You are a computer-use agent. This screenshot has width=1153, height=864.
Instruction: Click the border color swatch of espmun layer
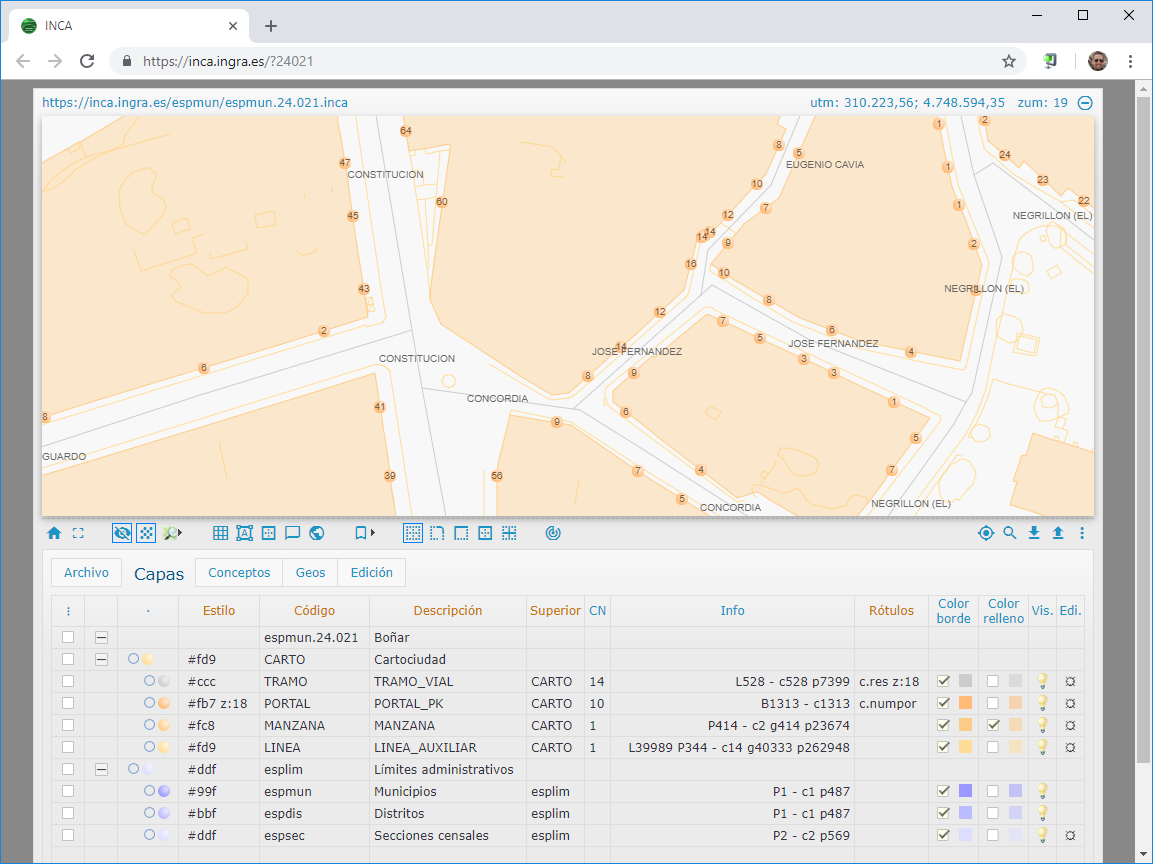point(965,791)
